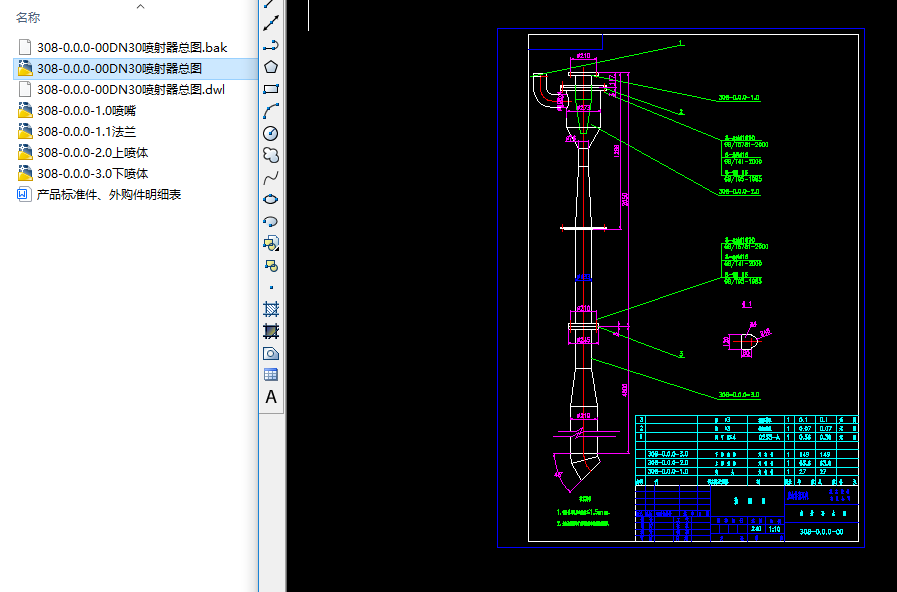Select the Construction Line tool
This screenshot has height=592, width=897.
coord(270,23)
